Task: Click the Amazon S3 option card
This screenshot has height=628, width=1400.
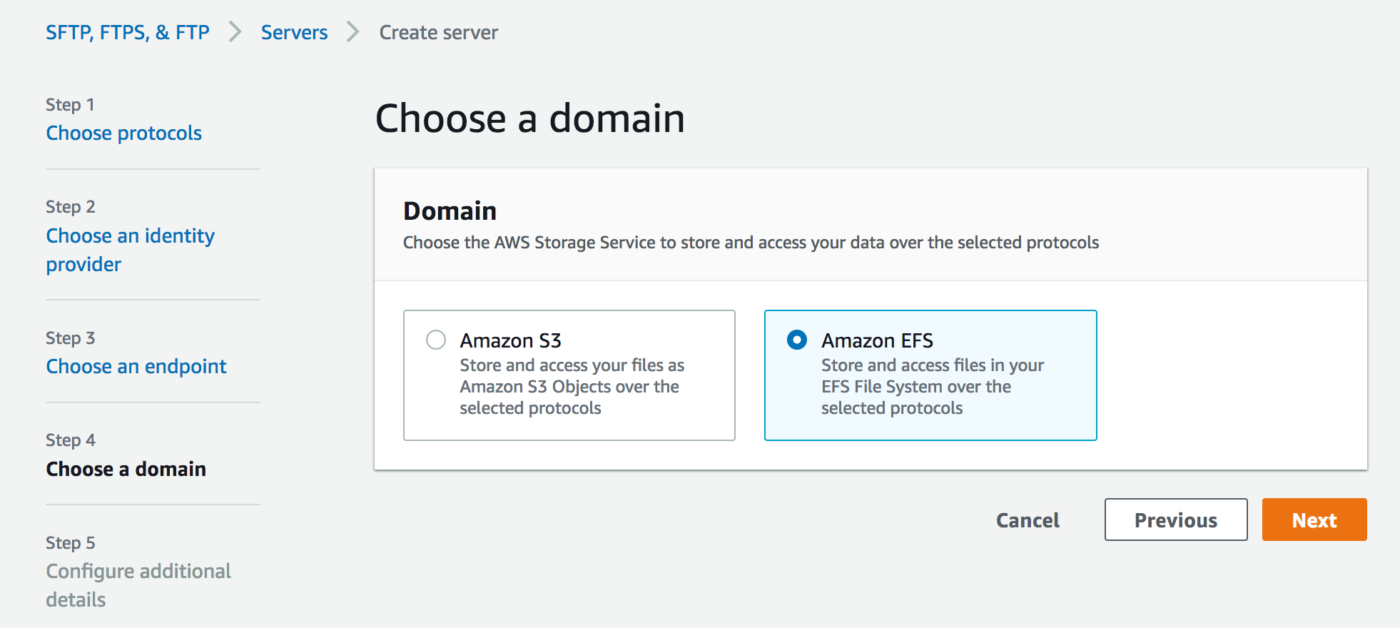Action: (569, 375)
